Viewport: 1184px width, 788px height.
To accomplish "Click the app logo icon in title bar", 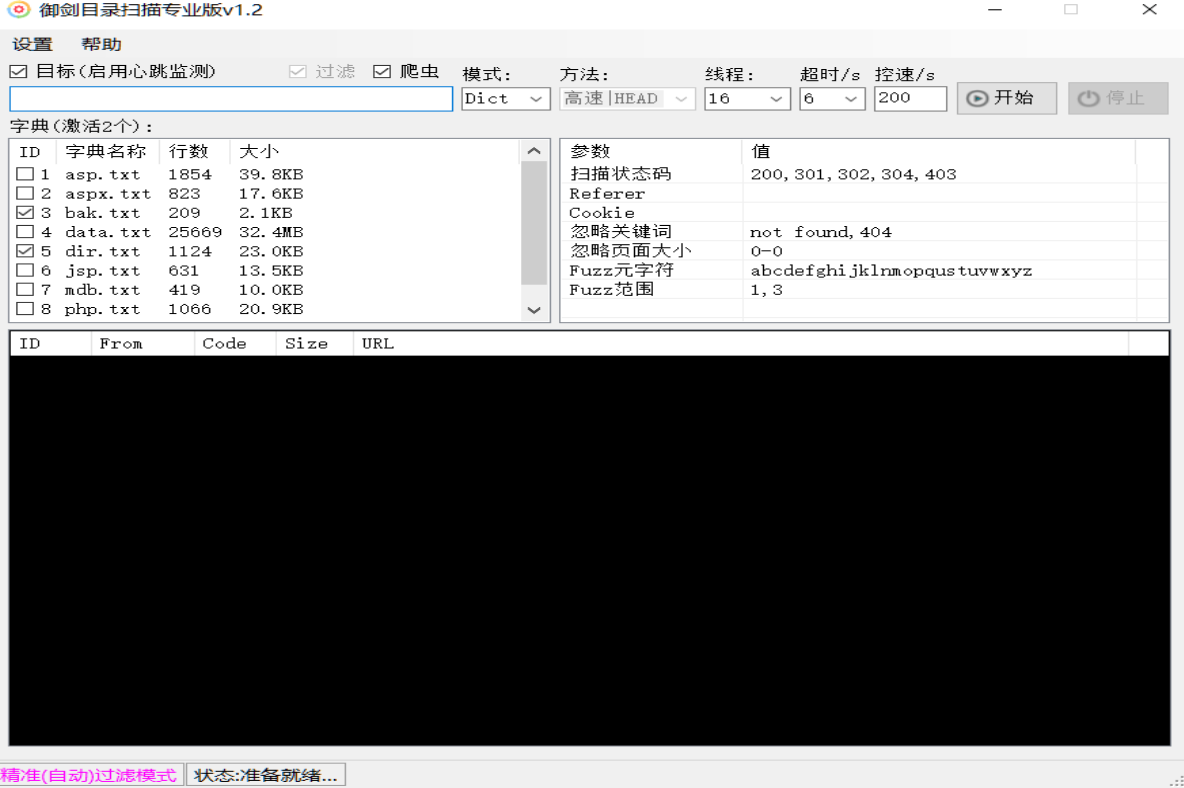I will [18, 10].
